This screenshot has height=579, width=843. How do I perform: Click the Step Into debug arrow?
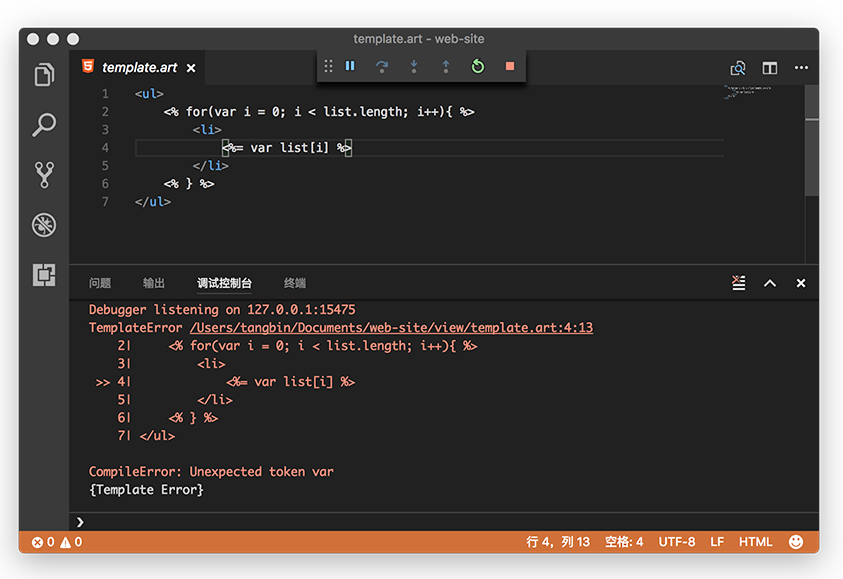(x=414, y=66)
